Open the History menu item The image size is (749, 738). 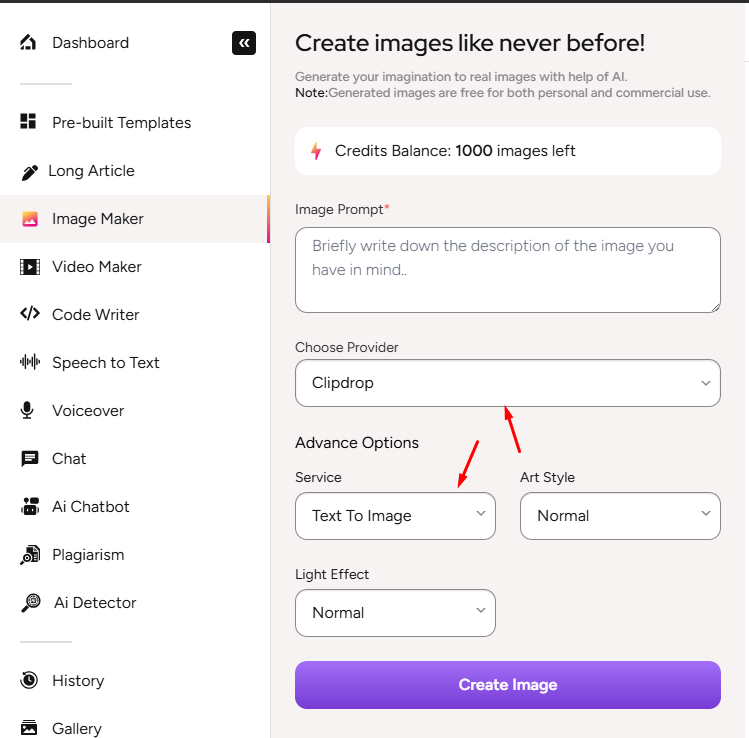tap(78, 680)
